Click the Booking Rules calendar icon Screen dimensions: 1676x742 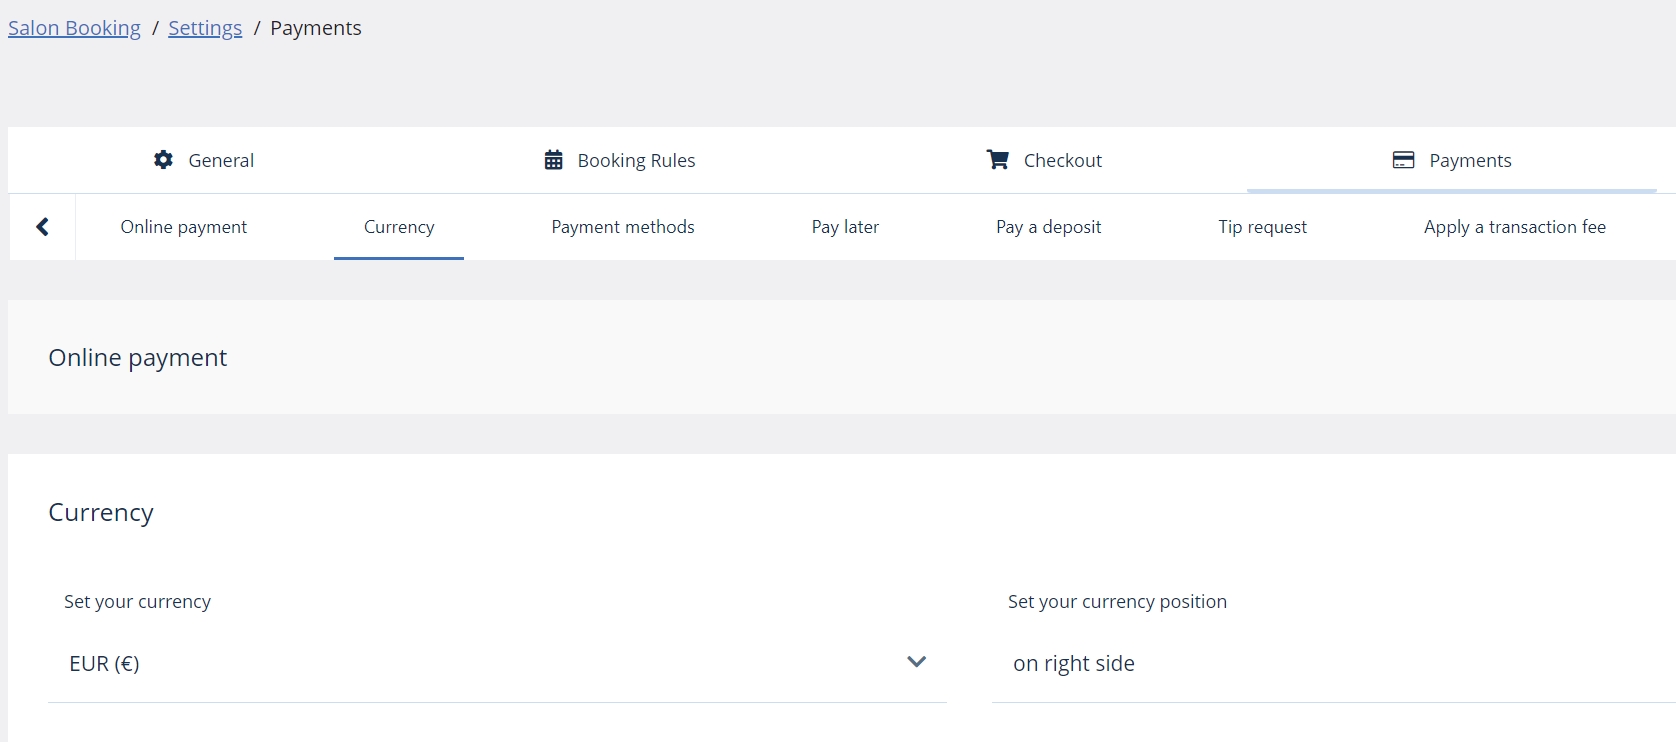point(553,160)
